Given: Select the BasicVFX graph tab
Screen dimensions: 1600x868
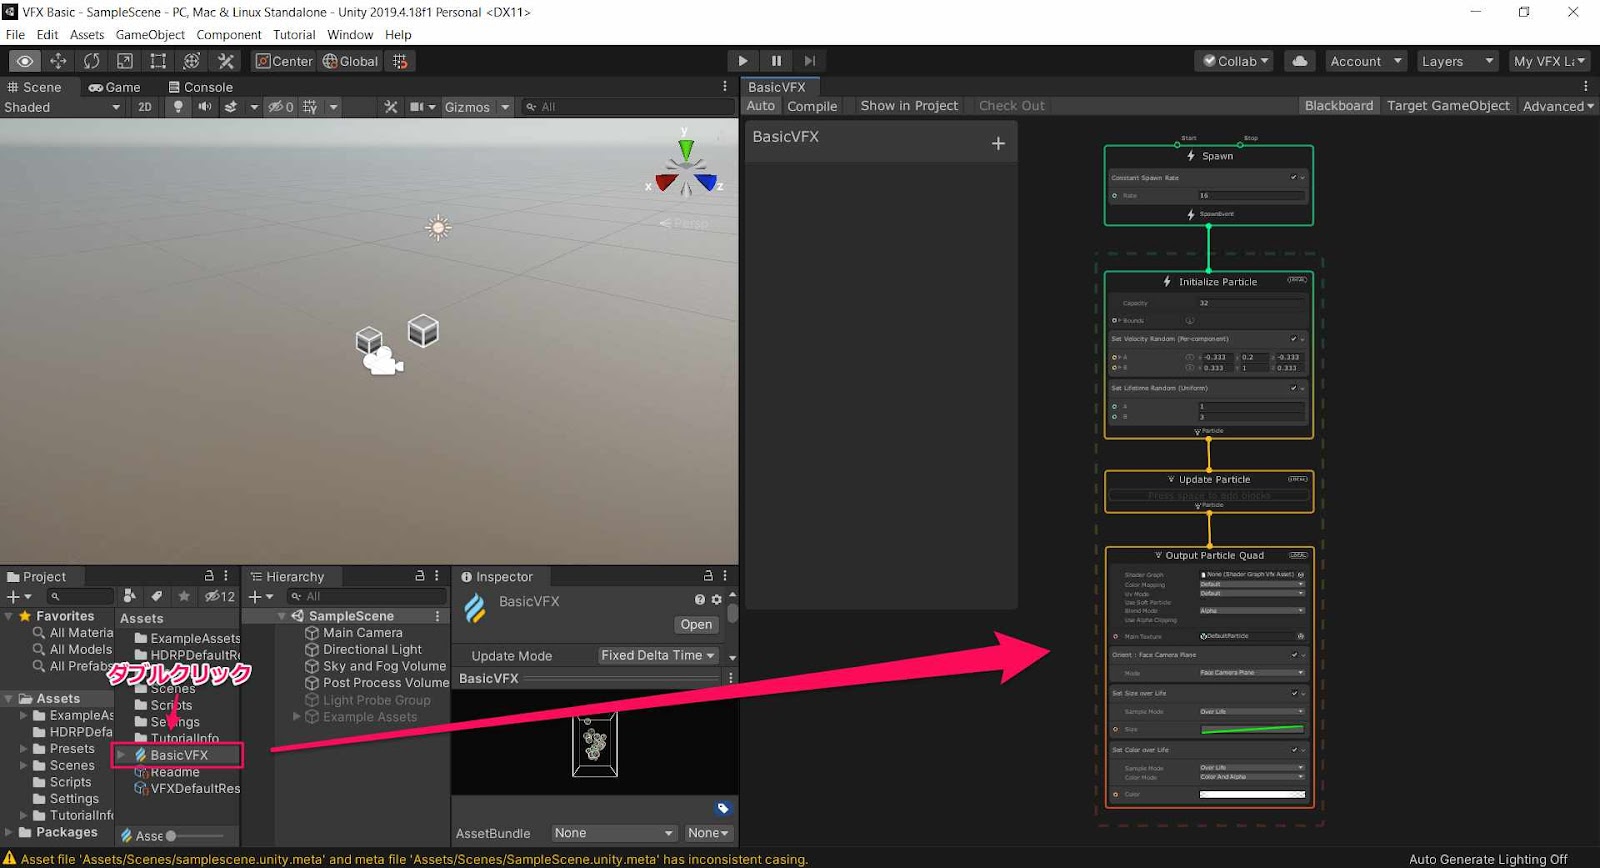Looking at the screenshot, I should (x=779, y=87).
